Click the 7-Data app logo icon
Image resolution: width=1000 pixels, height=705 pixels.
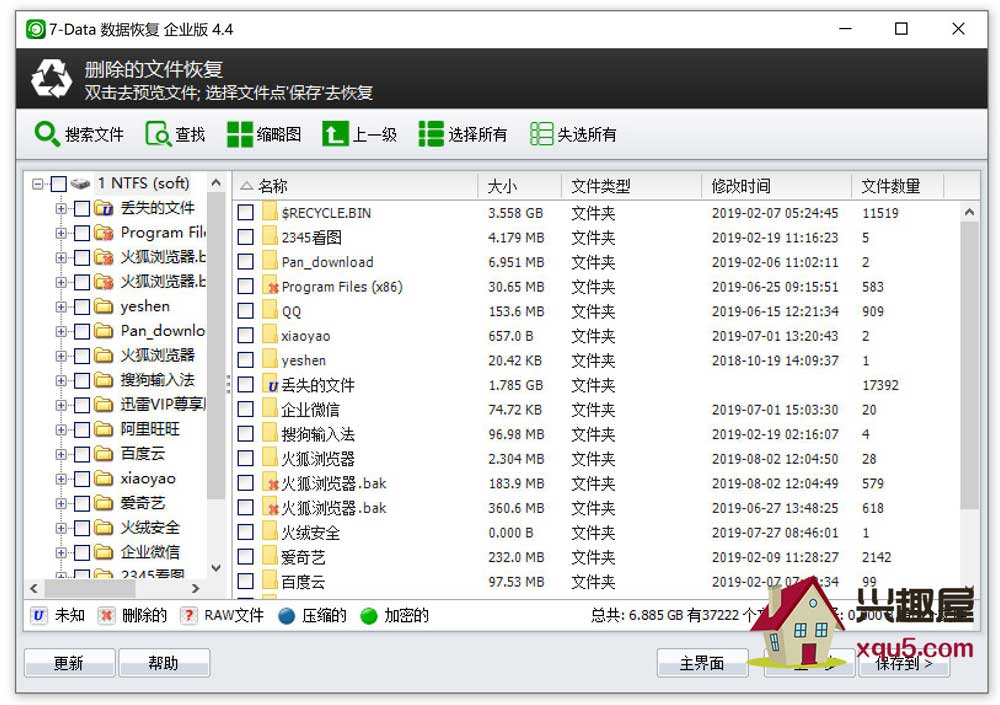(36, 29)
